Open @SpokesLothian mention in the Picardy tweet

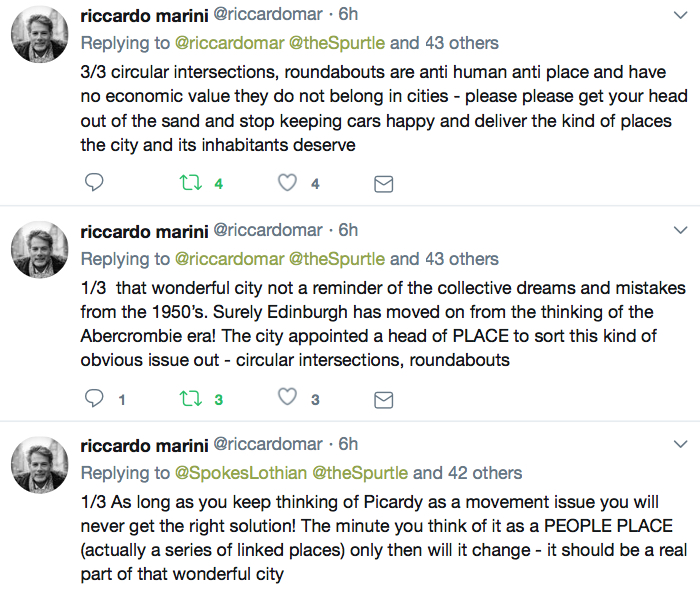click(241, 473)
